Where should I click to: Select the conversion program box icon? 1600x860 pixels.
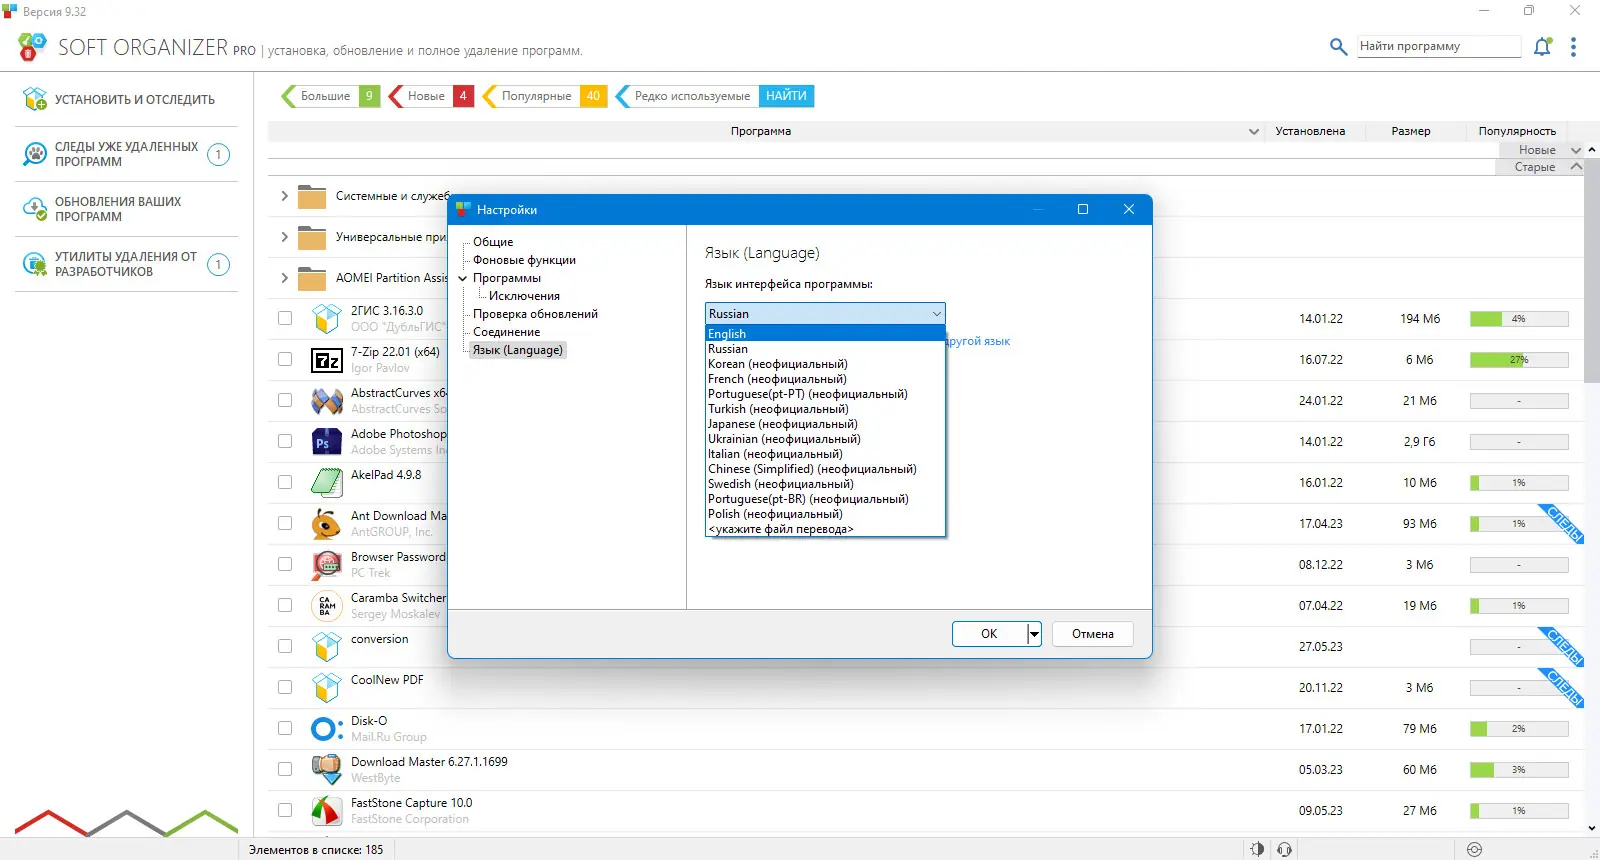tap(327, 647)
